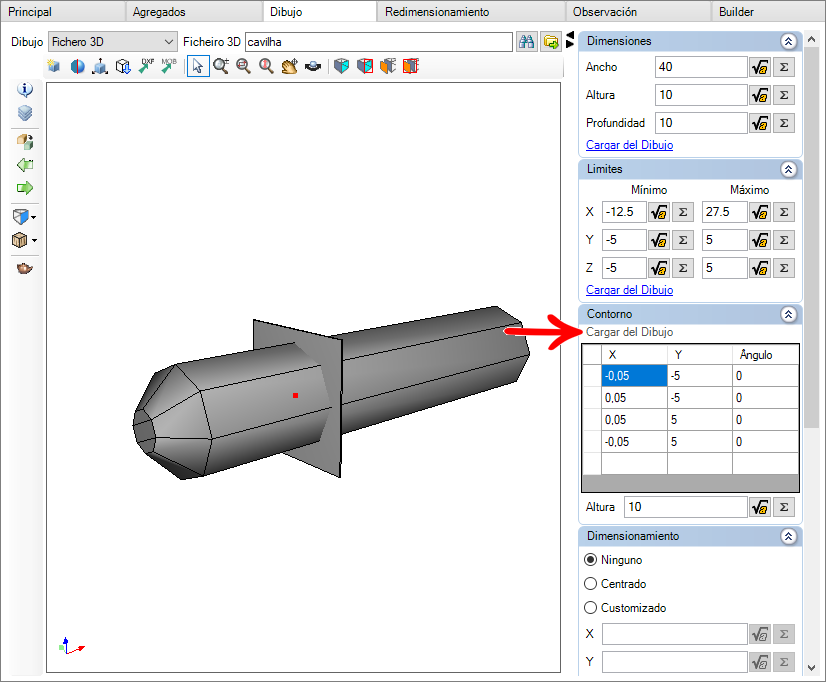Click the Profundidad input field
The height and width of the screenshot is (682, 826).
(701, 123)
